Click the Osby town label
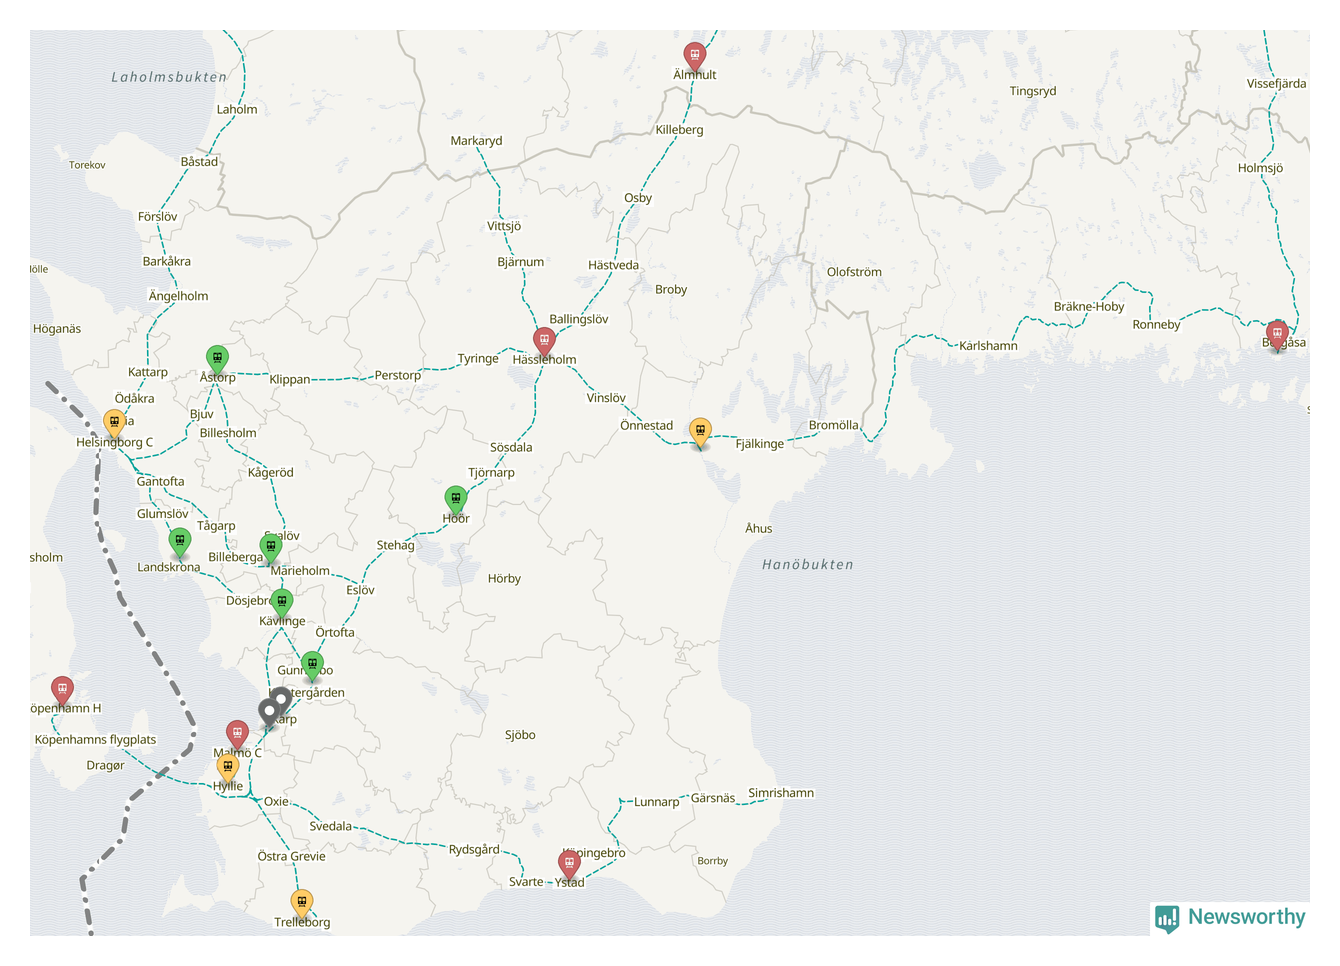 click(638, 198)
